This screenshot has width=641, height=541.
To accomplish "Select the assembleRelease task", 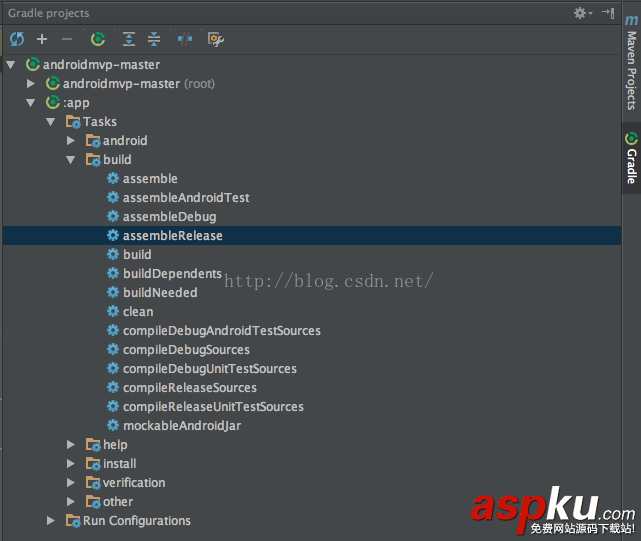I will pyautogui.click(x=173, y=236).
